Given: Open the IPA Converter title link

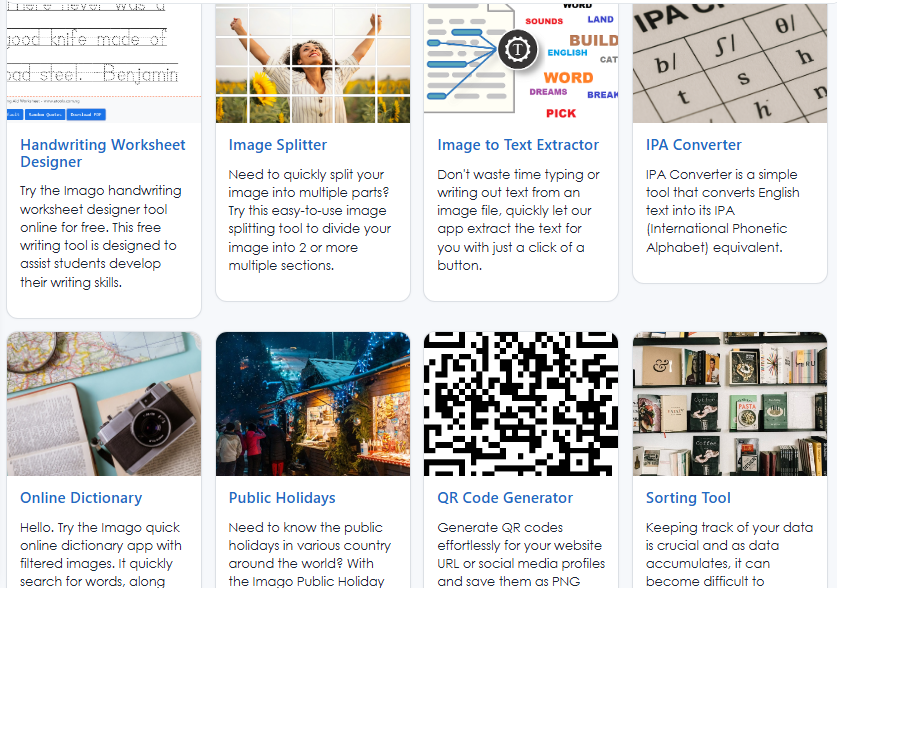Looking at the screenshot, I should click(693, 145).
